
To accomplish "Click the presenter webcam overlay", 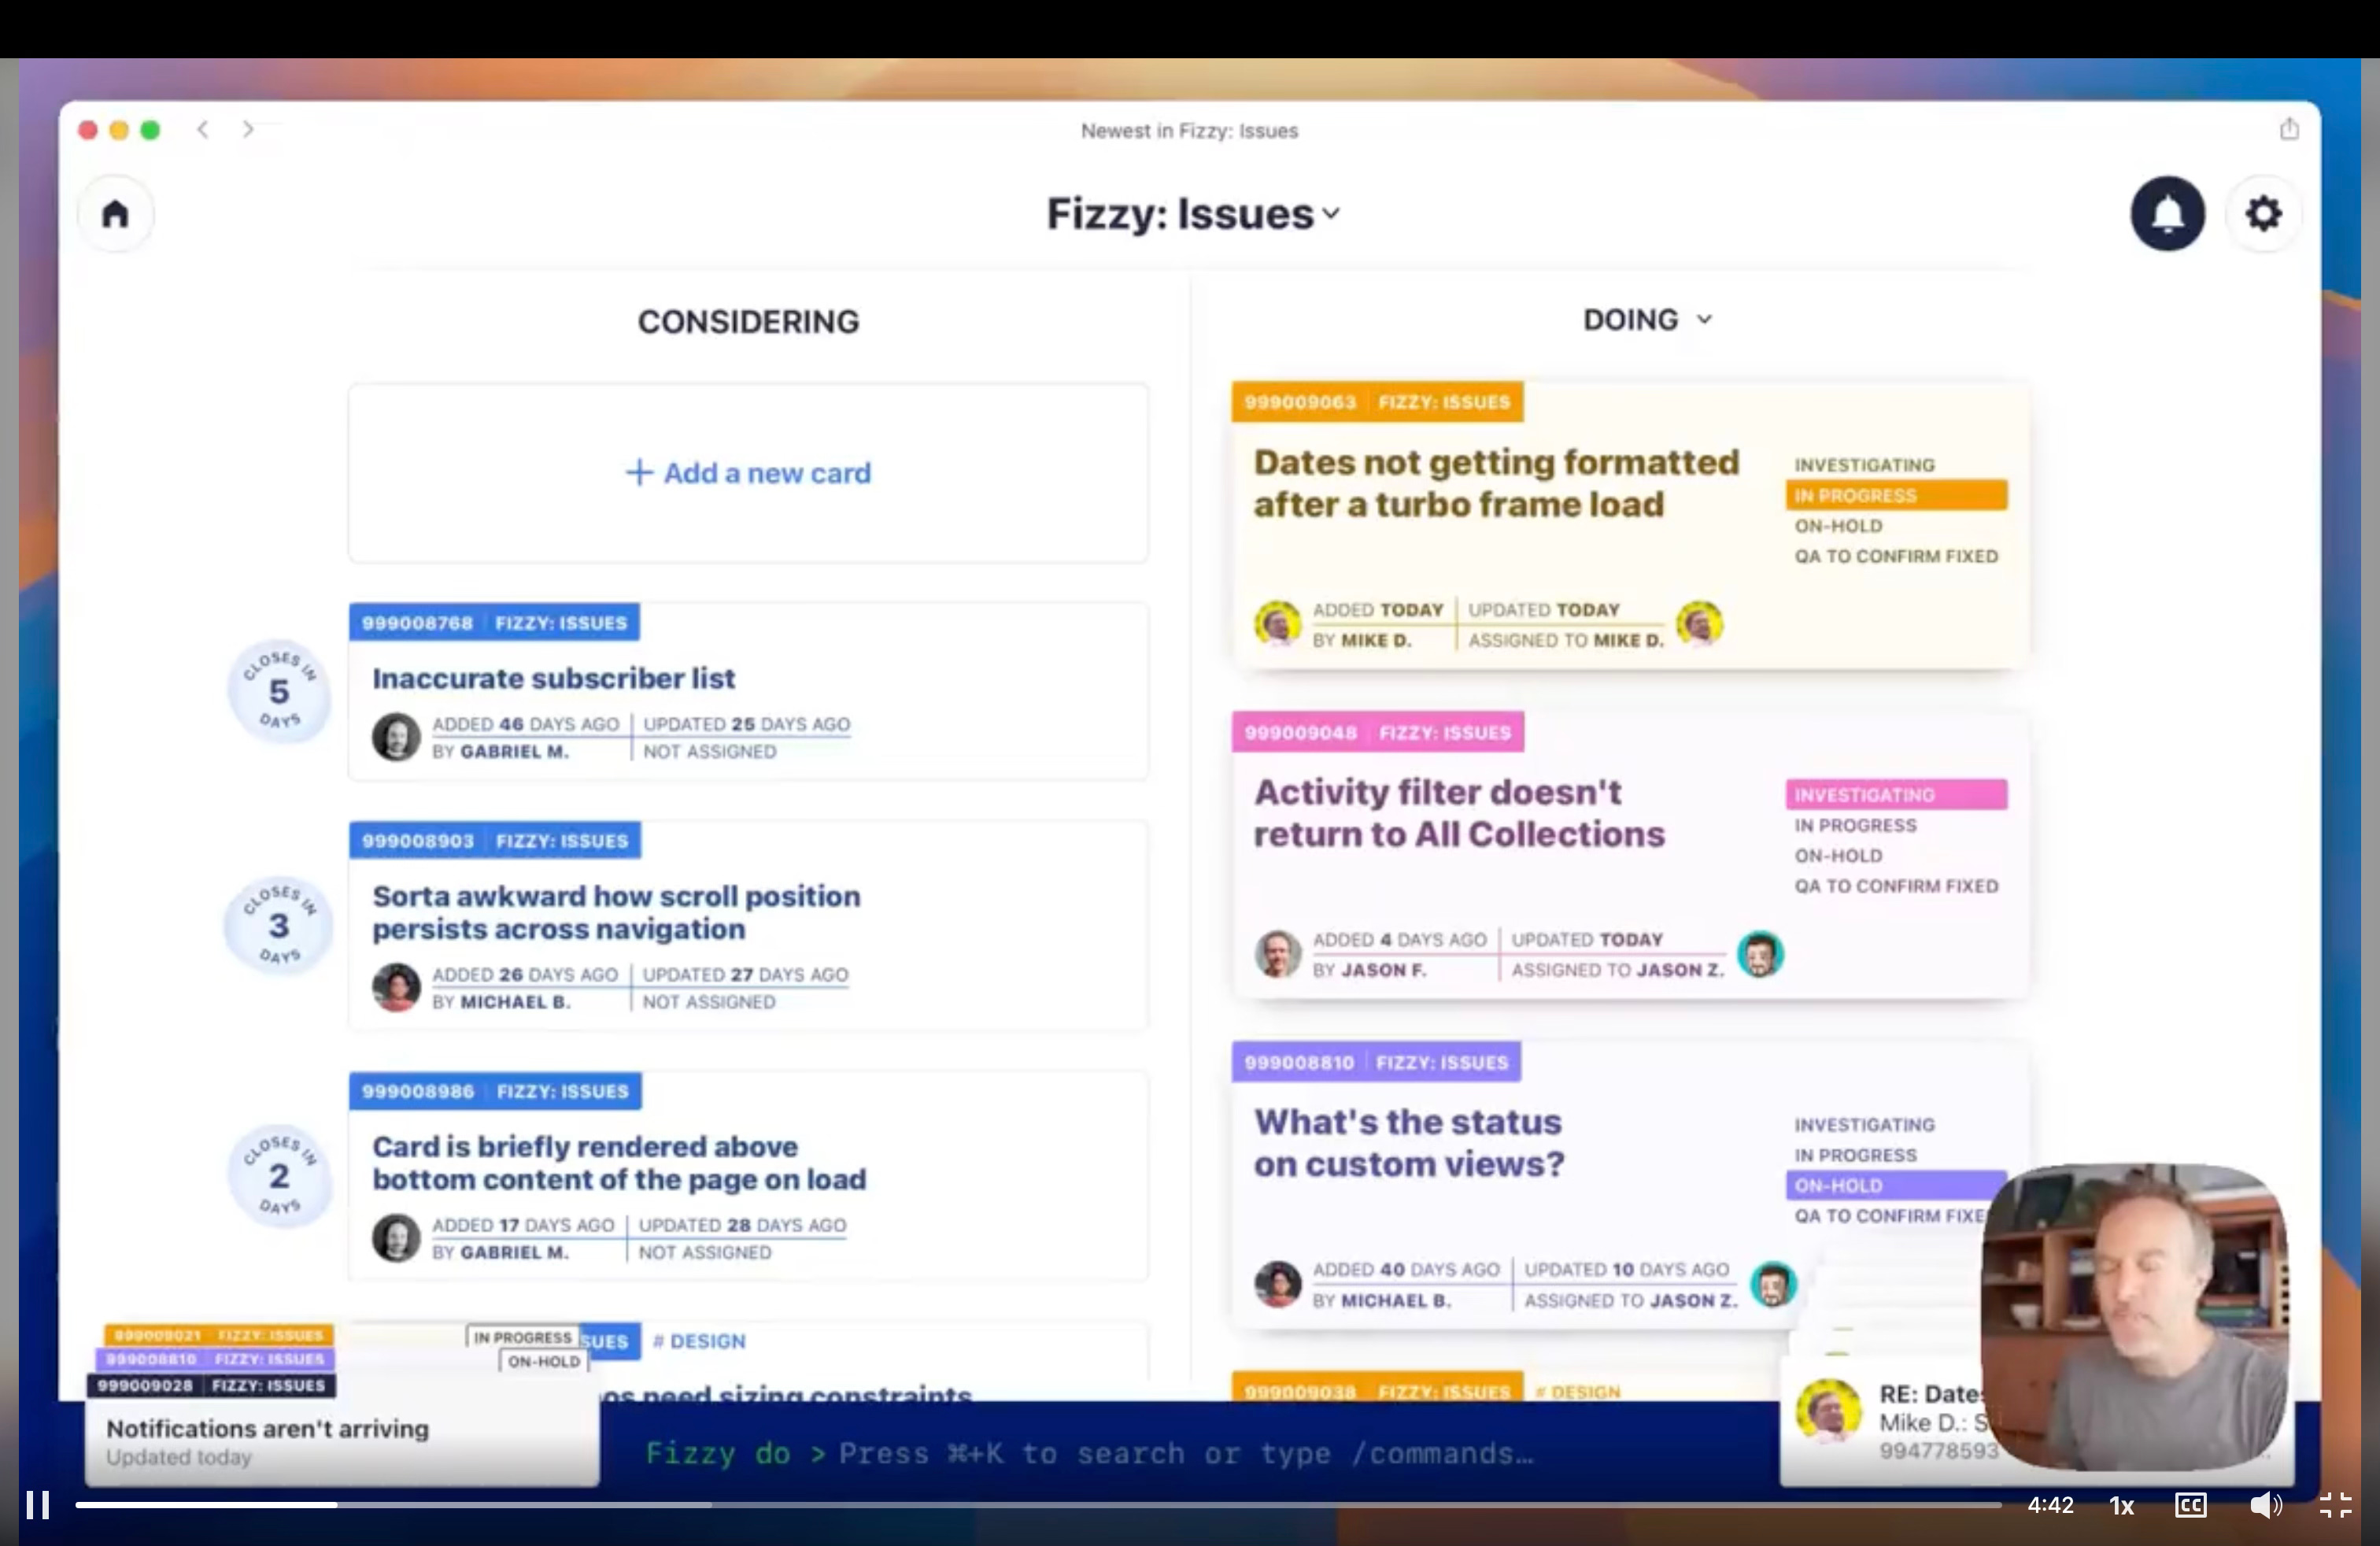I will click(x=2135, y=1316).
